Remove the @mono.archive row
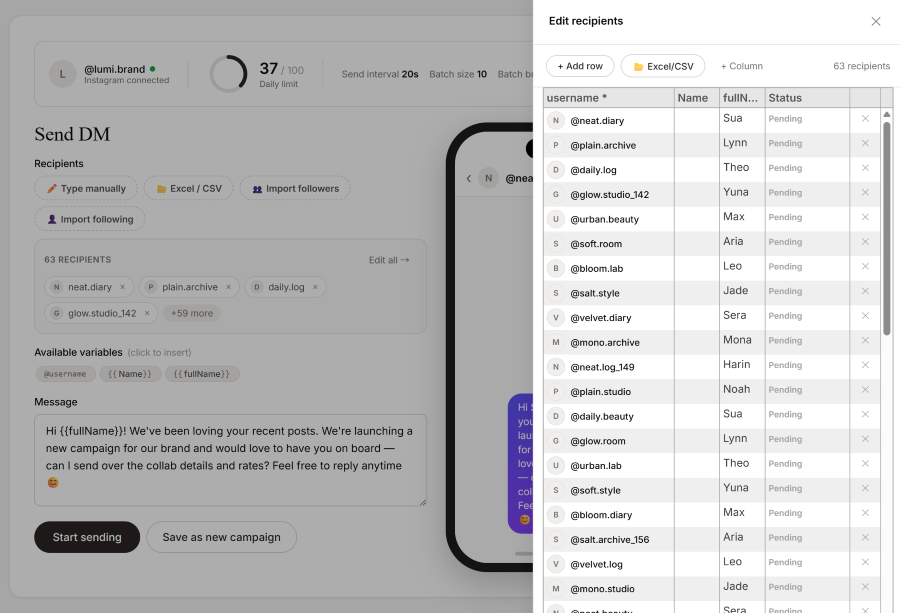 [x=865, y=341]
